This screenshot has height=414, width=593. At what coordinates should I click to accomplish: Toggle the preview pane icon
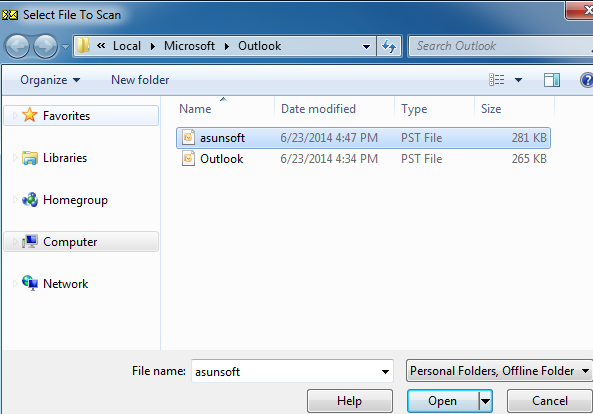pos(552,80)
